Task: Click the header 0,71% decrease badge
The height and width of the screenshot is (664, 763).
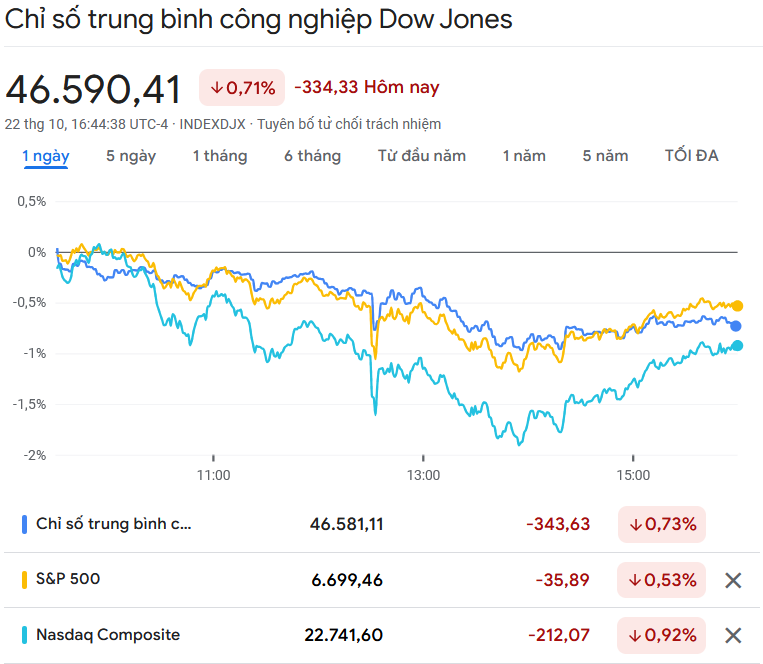Action: (242, 88)
